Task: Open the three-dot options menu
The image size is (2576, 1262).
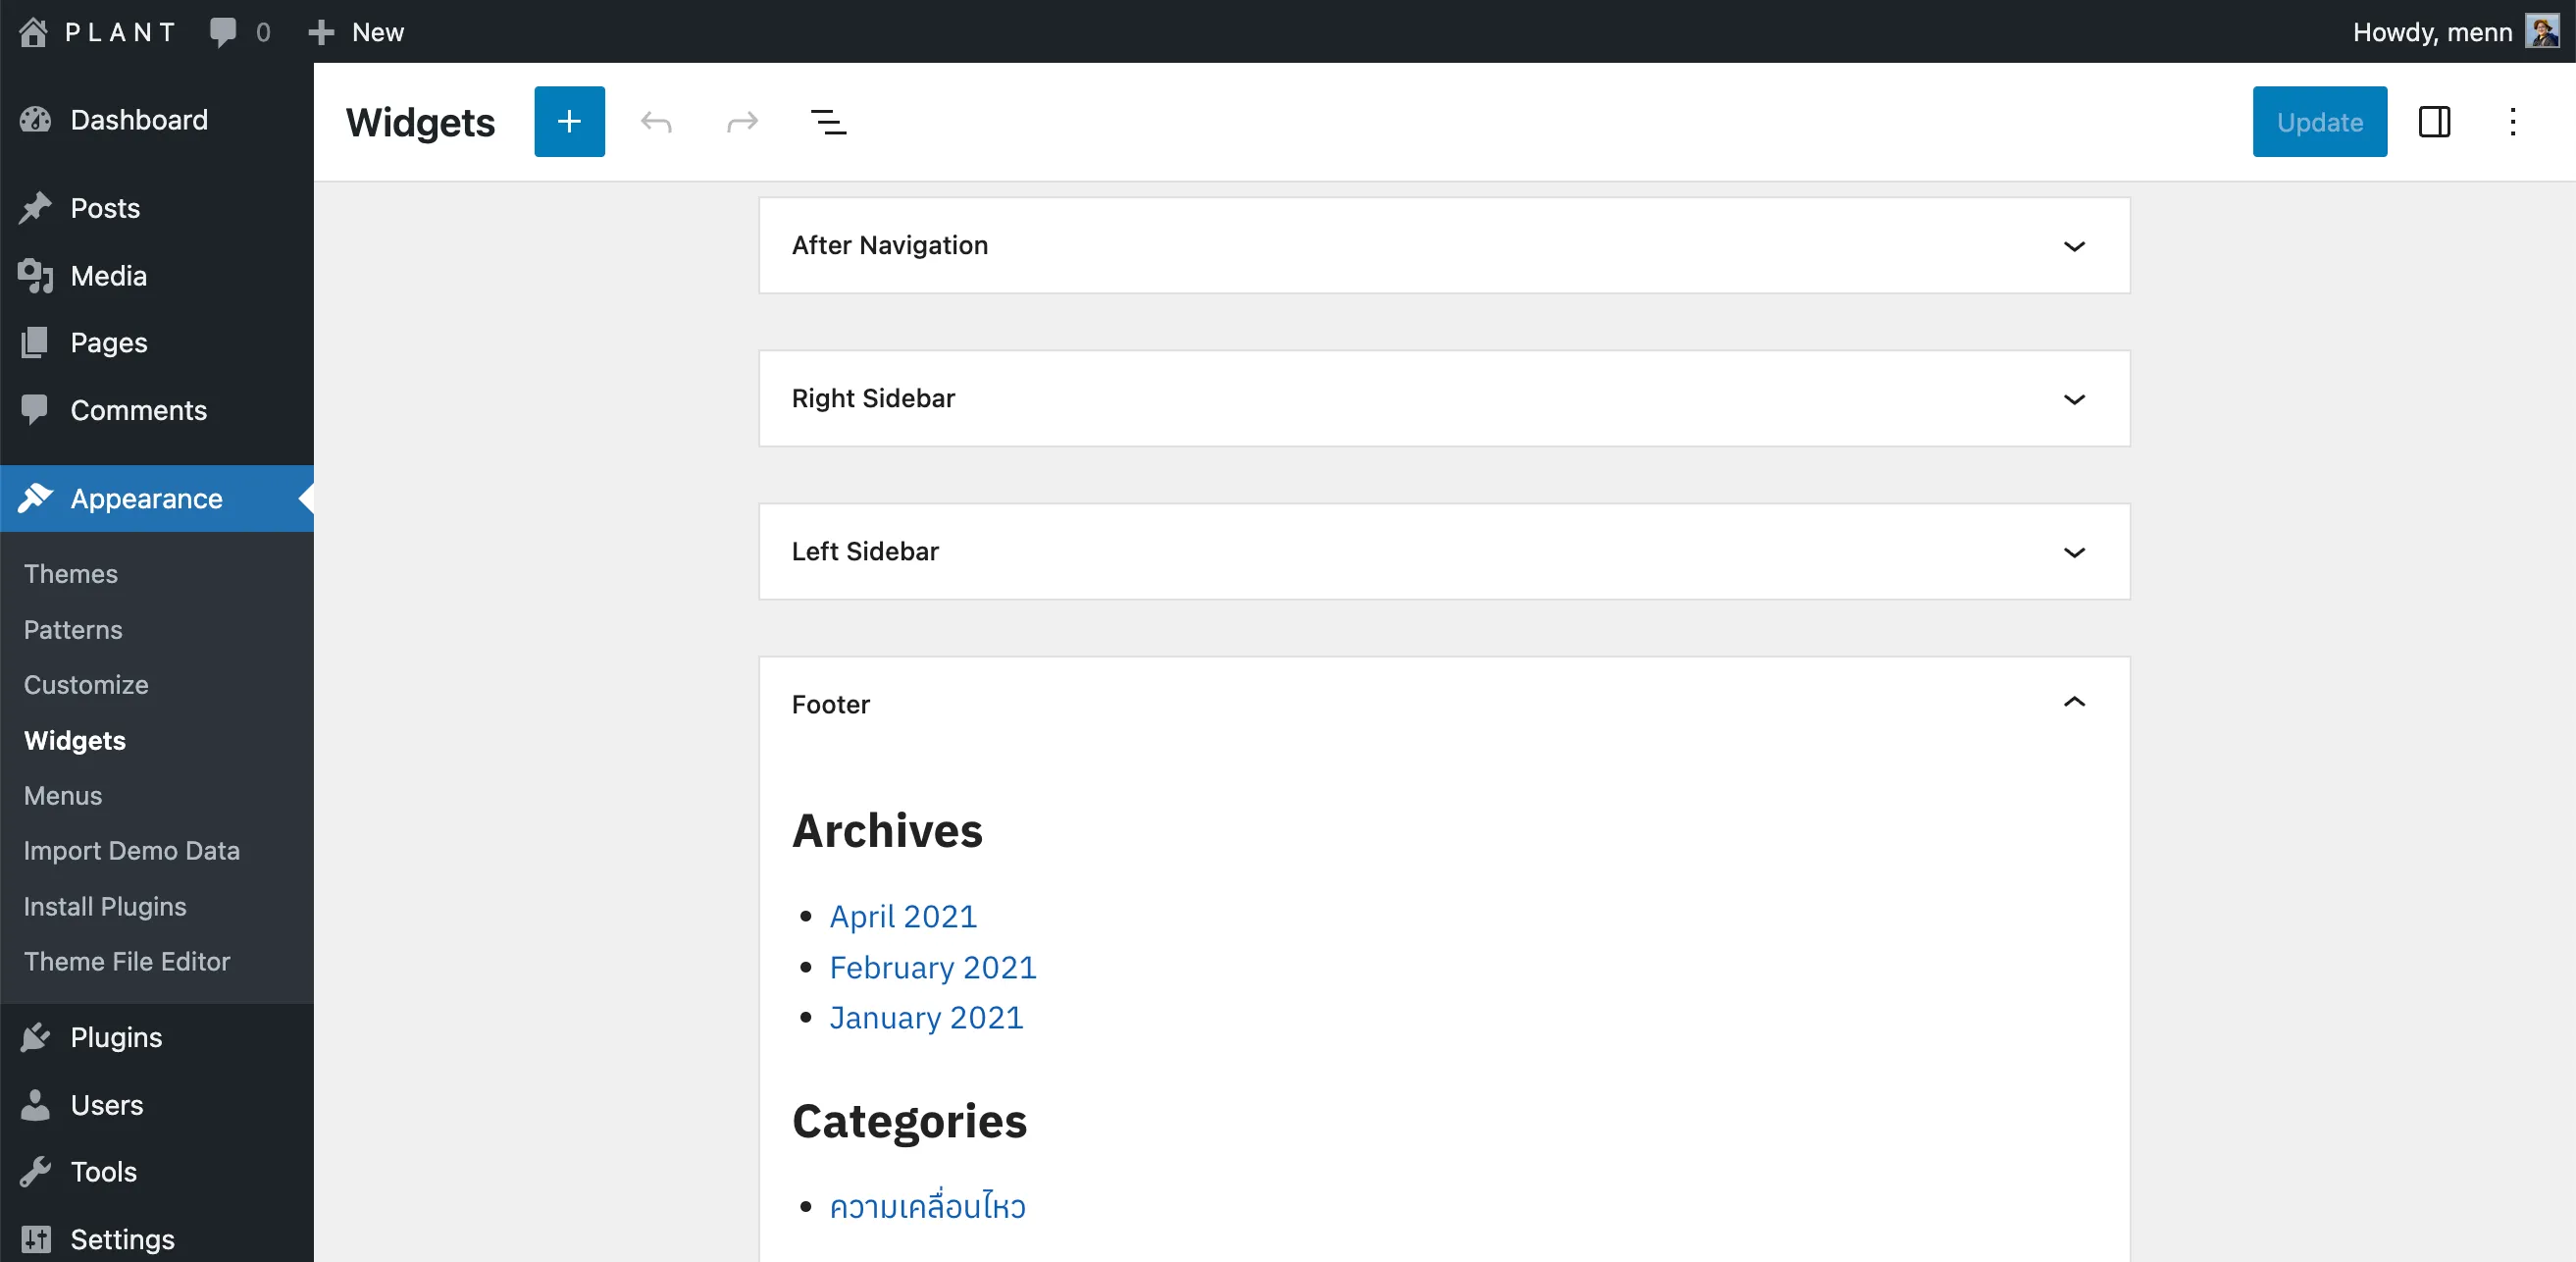Action: pos(2513,121)
